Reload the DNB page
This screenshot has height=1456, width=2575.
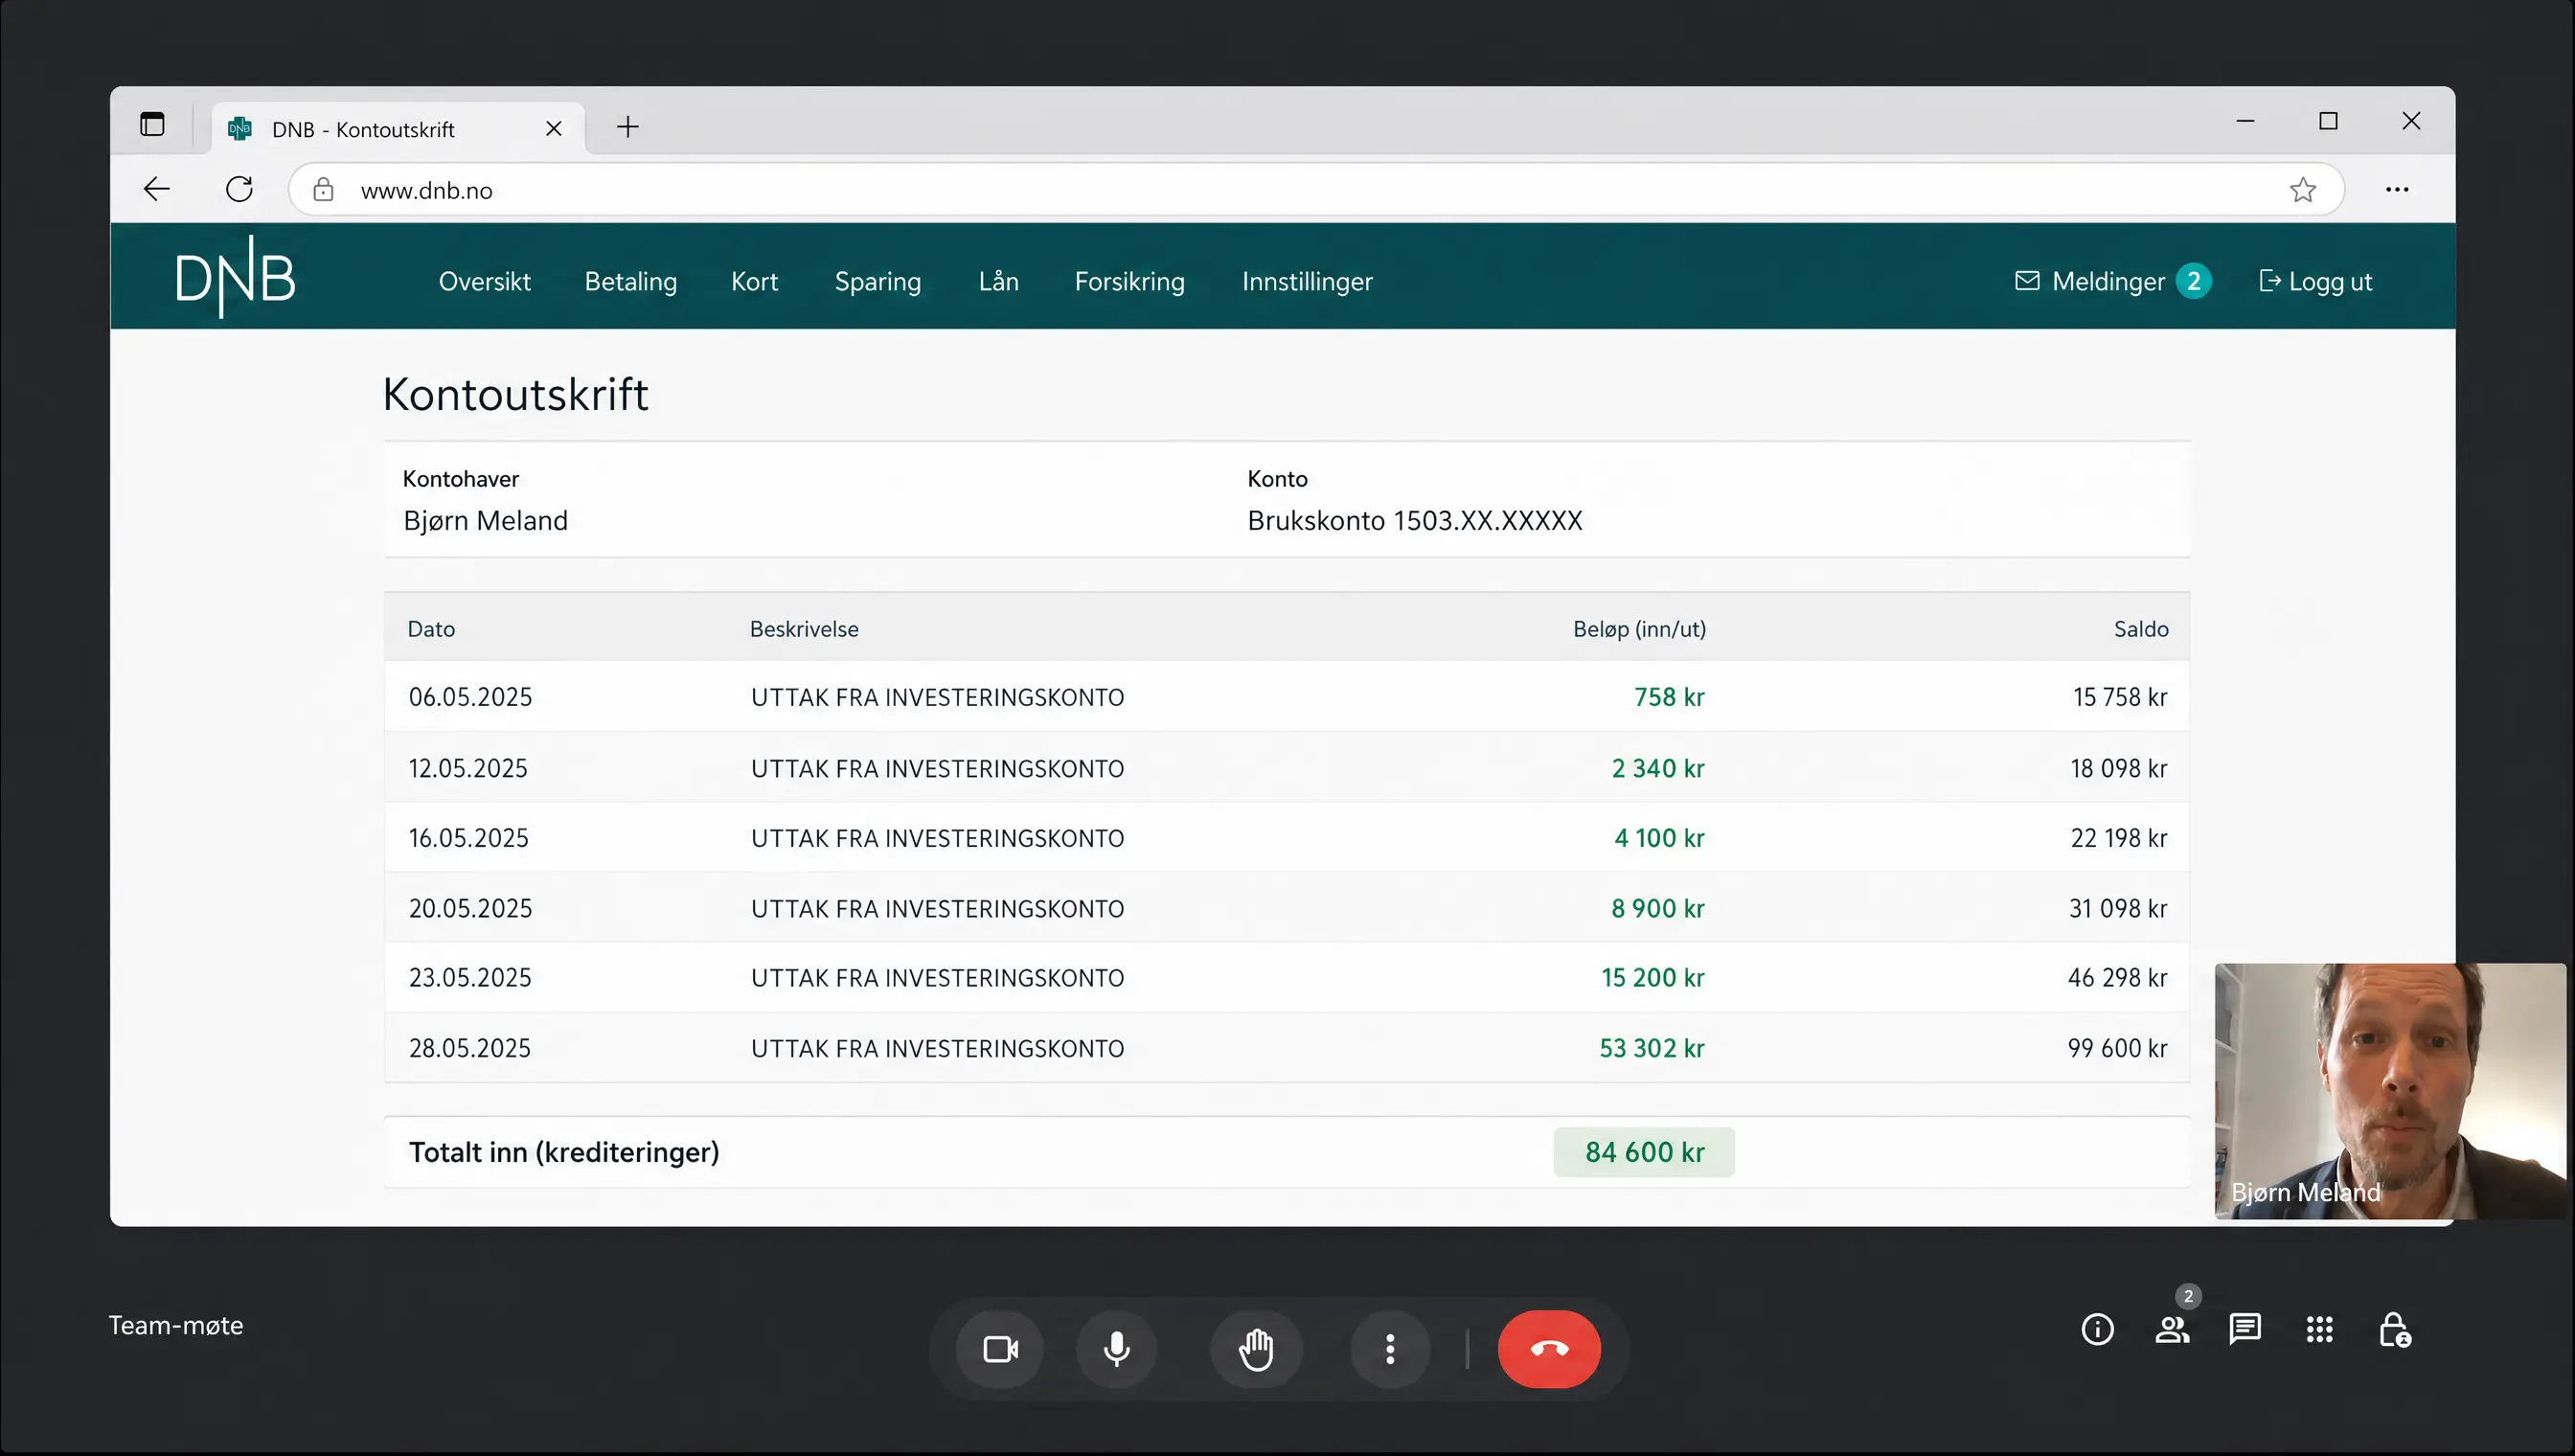tap(239, 189)
